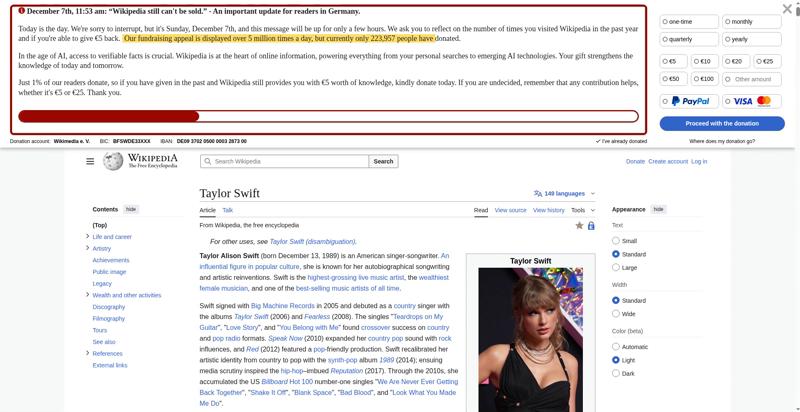Click Proceed with the donation button
800x412 pixels.
point(721,123)
